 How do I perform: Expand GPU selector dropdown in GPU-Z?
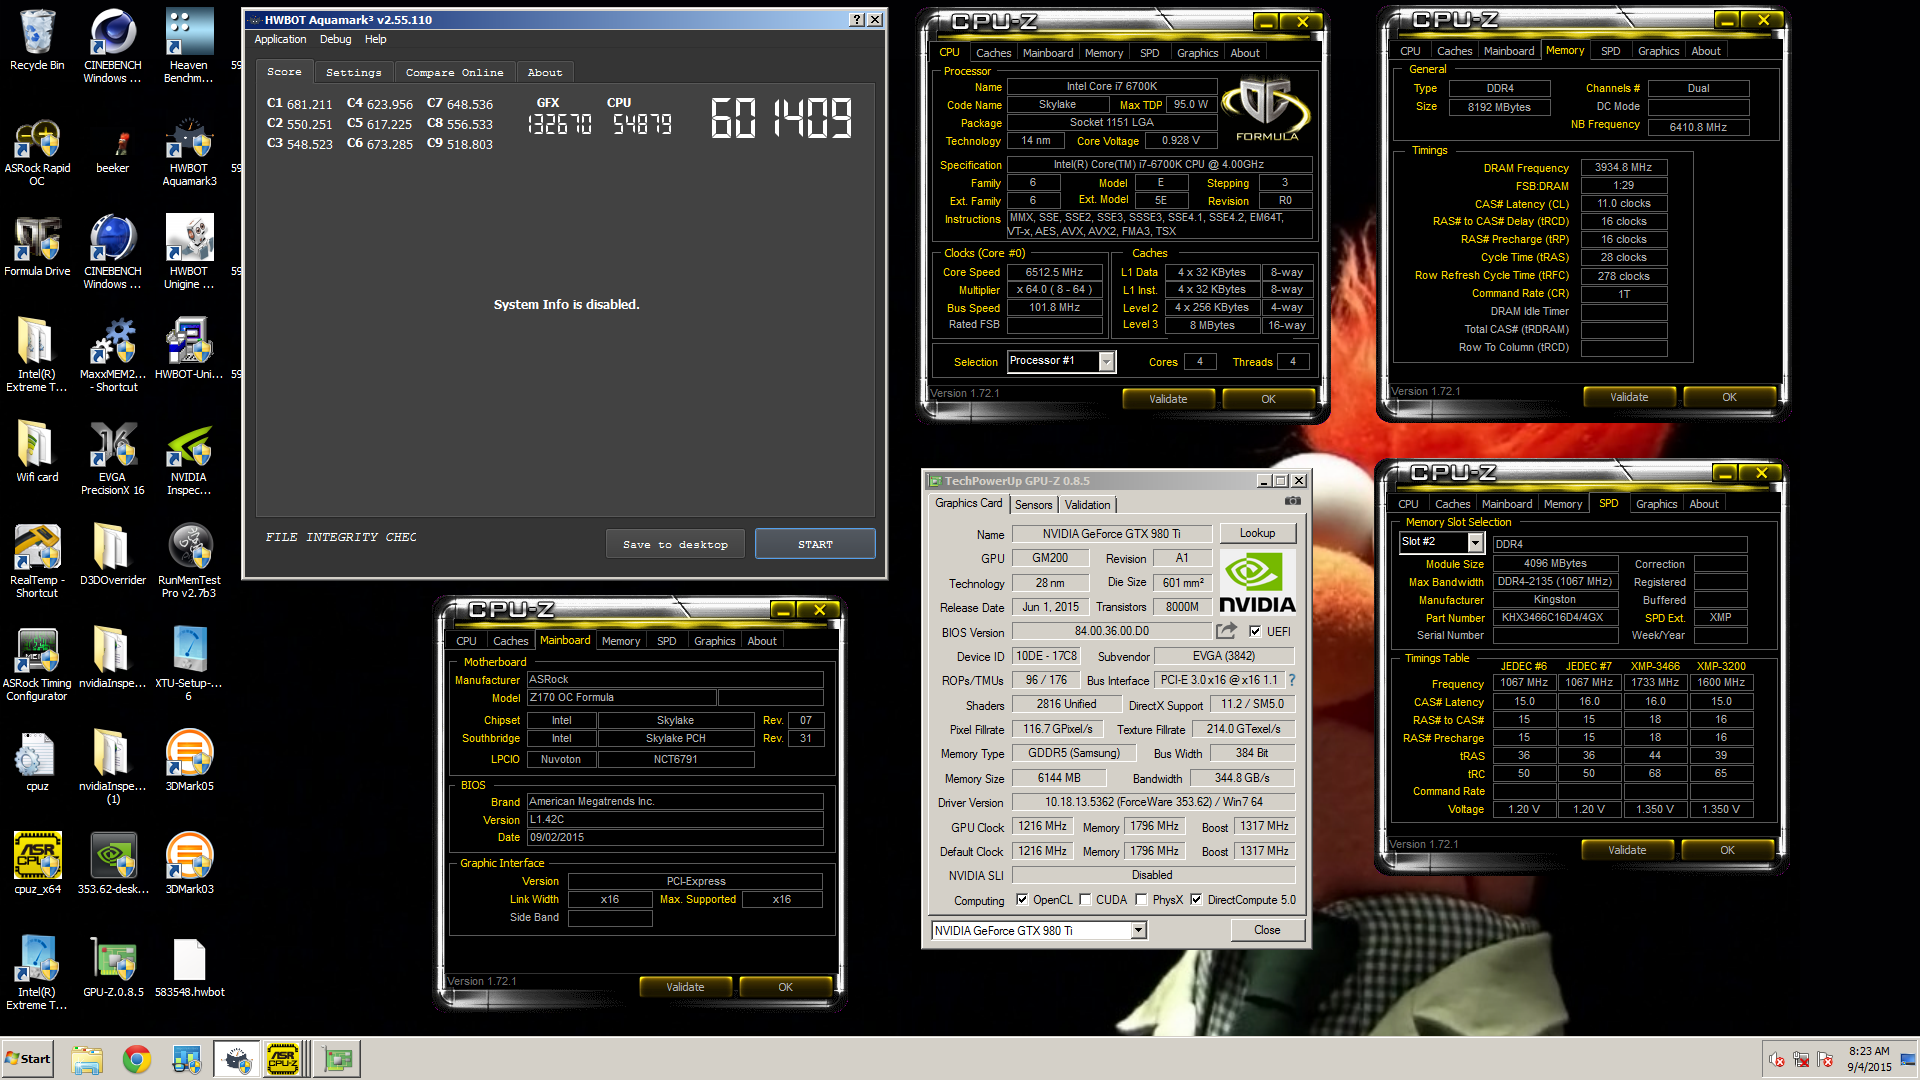[x=1138, y=931]
